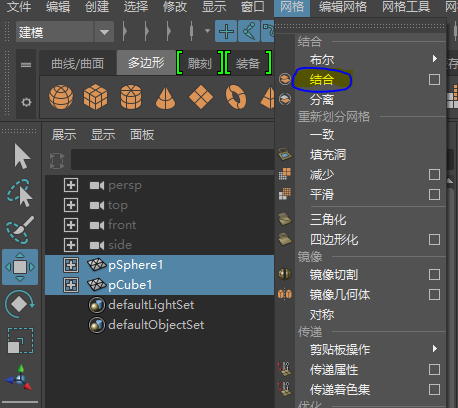The width and height of the screenshot is (458, 408).
Task: Open options box for 传递着色集
Action: tap(434, 389)
